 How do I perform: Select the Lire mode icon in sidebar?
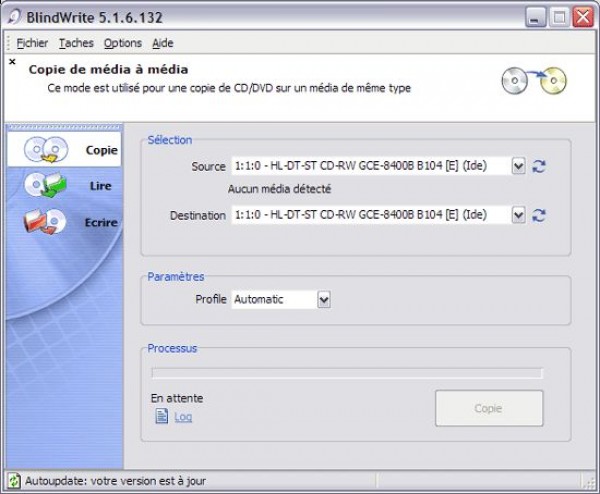tap(45, 185)
